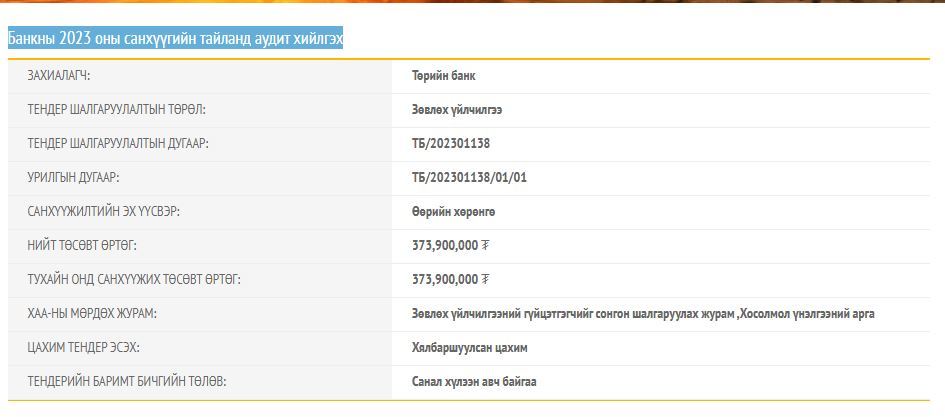Select the "Төрийн банк" value
This screenshot has width=945, height=417.
click(x=444, y=76)
